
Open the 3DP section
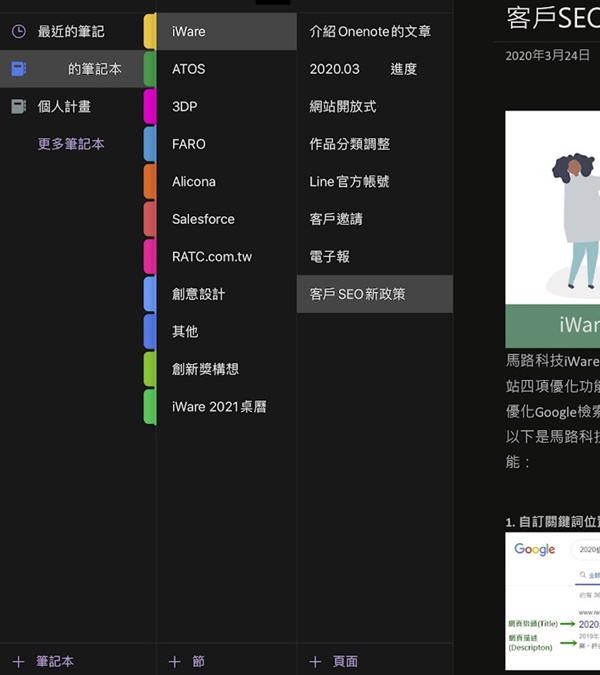coord(226,106)
